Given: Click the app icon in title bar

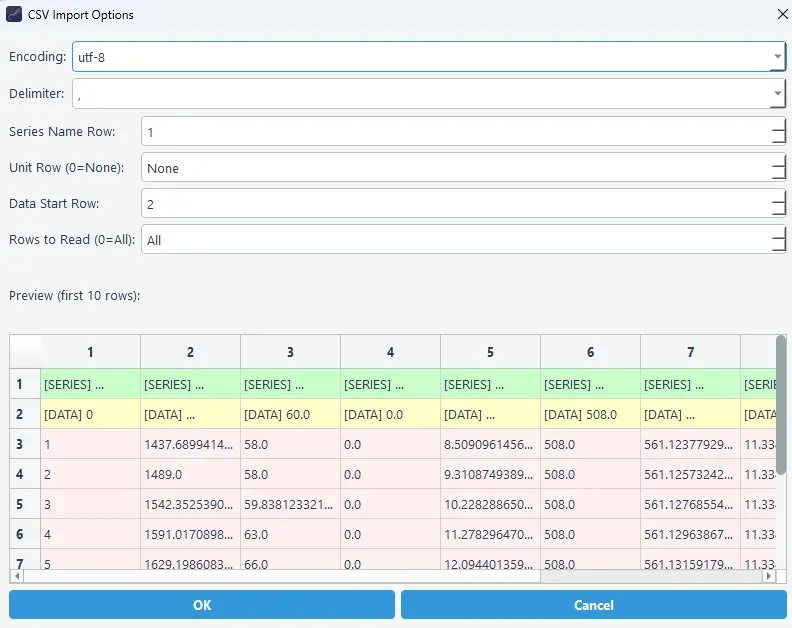Looking at the screenshot, I should [14, 15].
